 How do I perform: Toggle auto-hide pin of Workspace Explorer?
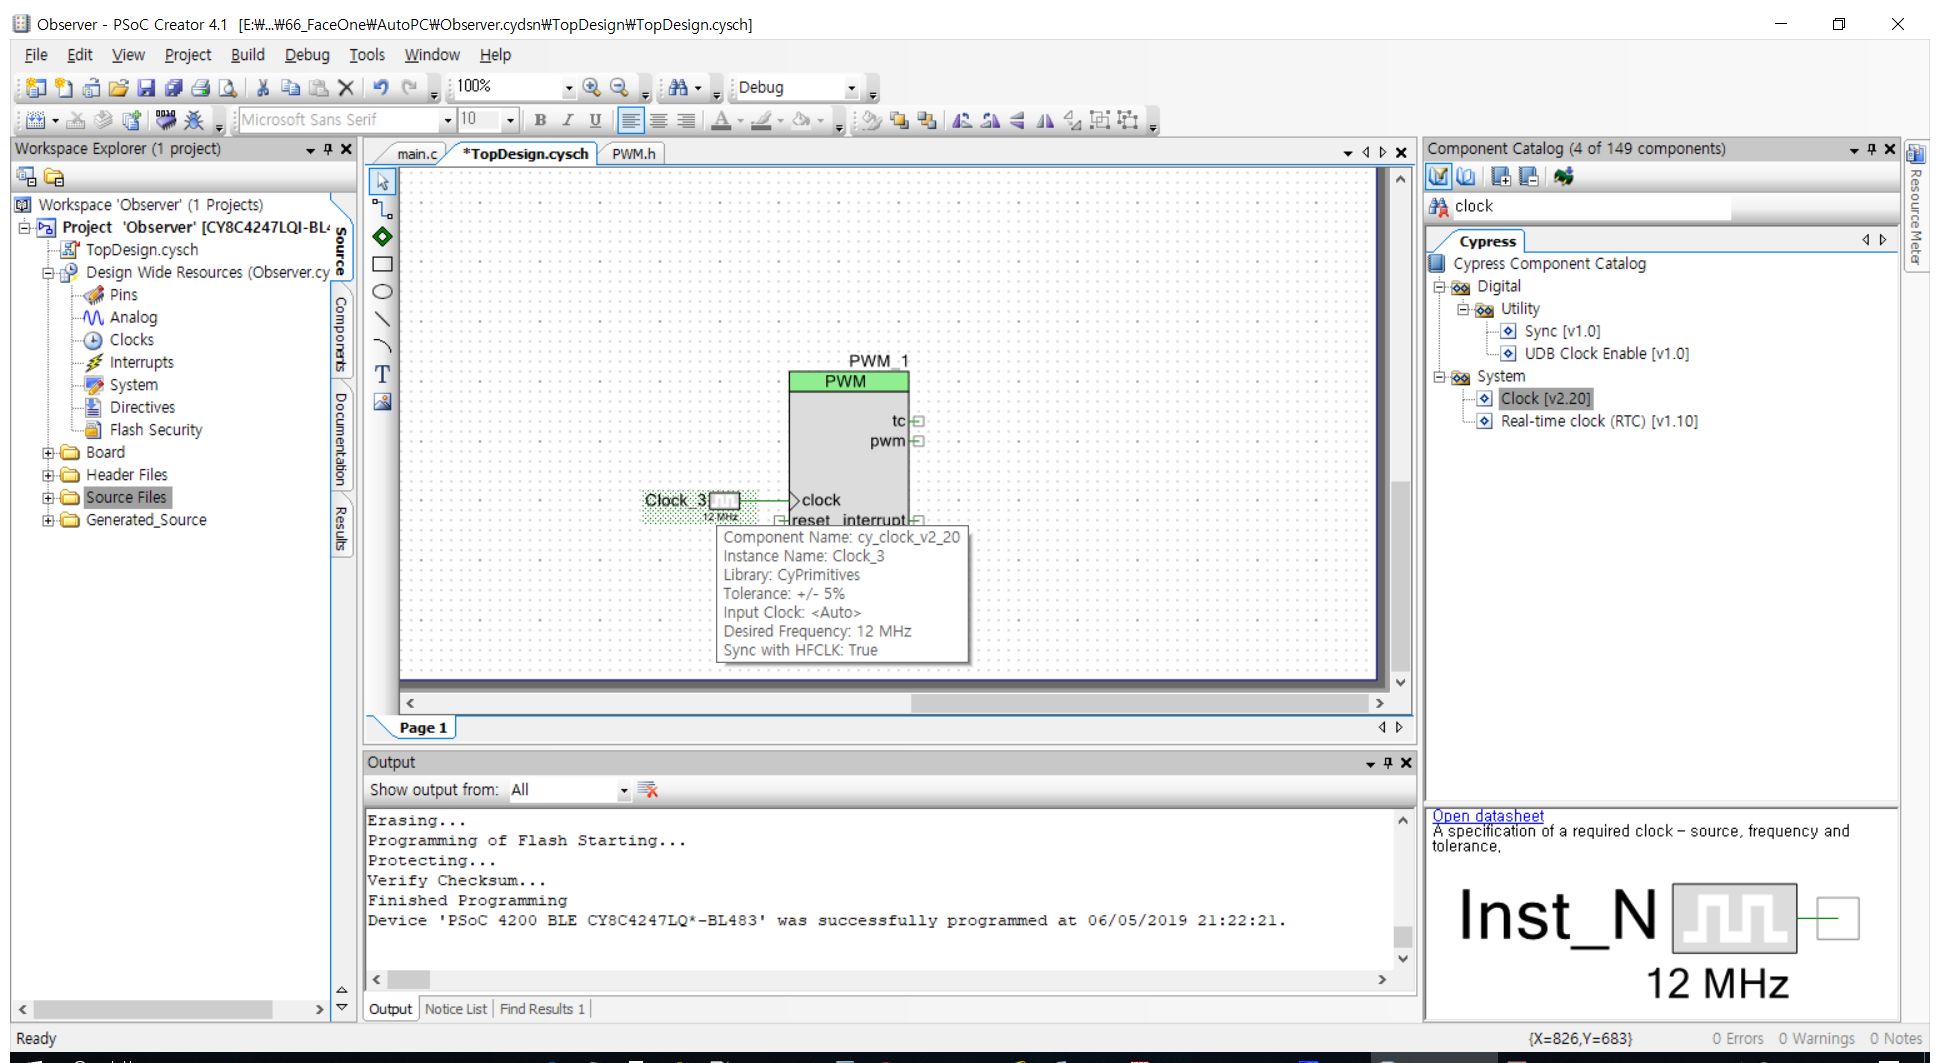(328, 149)
